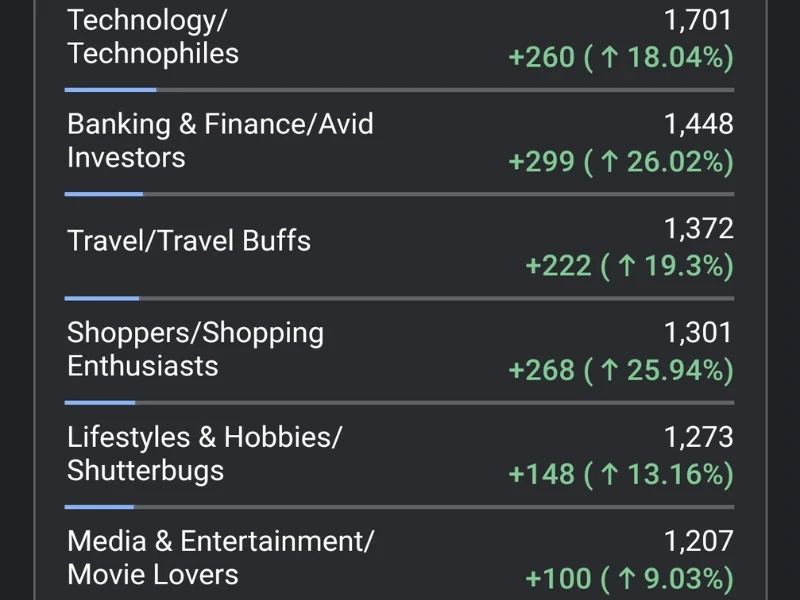Tap the +222 (19.3%) change text
The image size is (800, 600).
coord(630,266)
